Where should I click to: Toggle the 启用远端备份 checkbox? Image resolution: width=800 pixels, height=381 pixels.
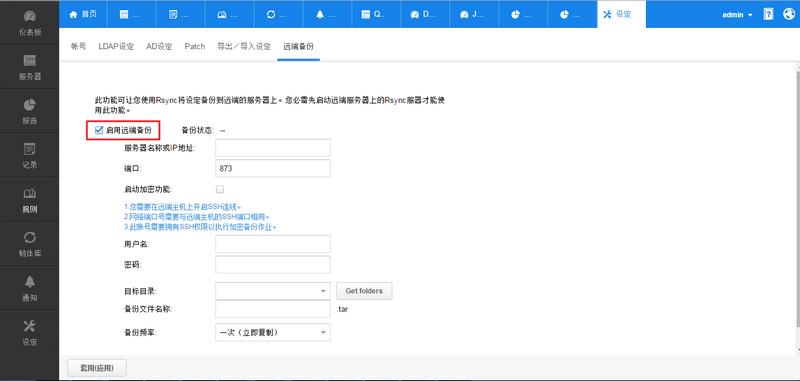point(99,130)
